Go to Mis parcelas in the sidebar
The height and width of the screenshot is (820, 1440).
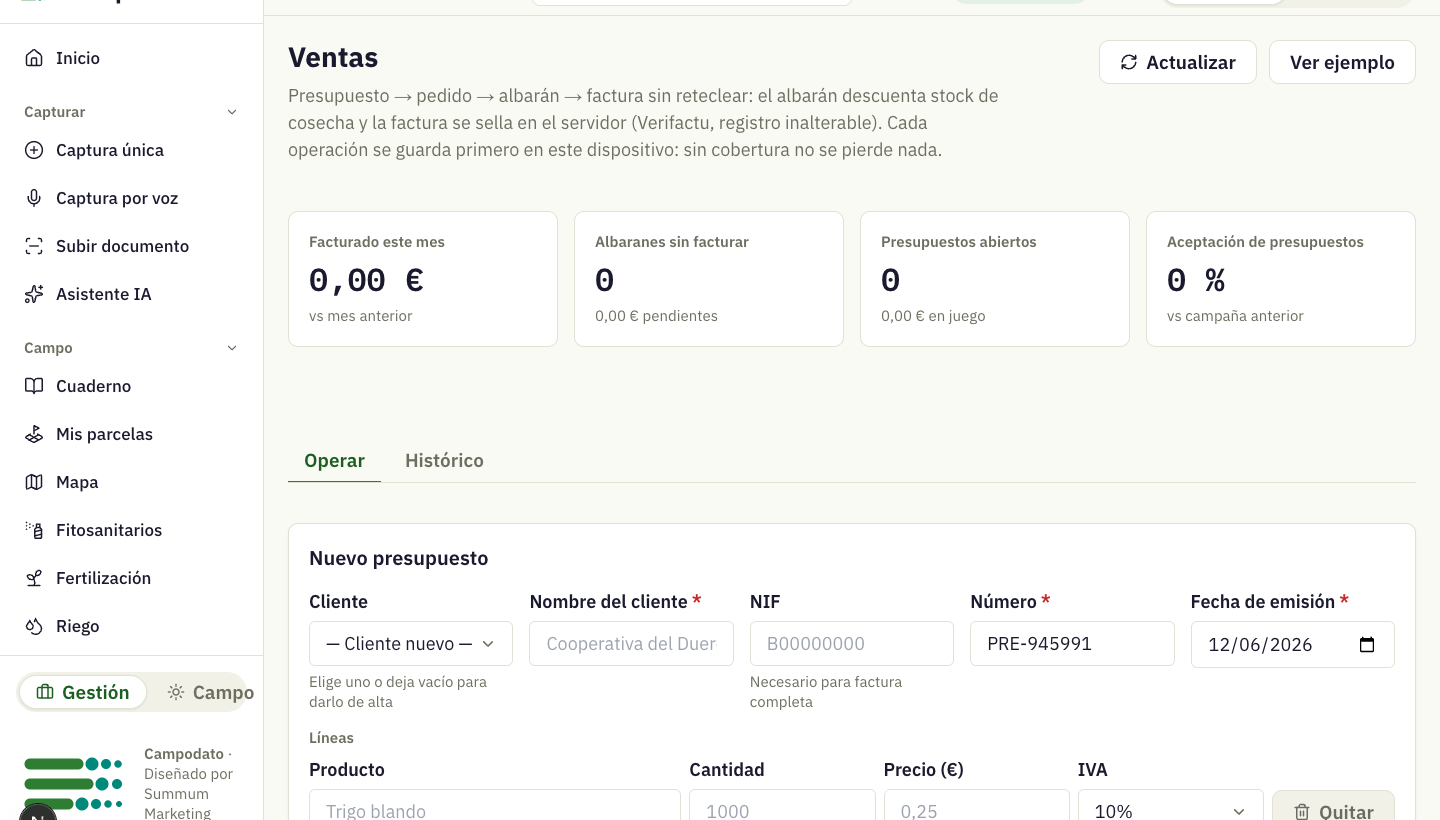click(131, 434)
